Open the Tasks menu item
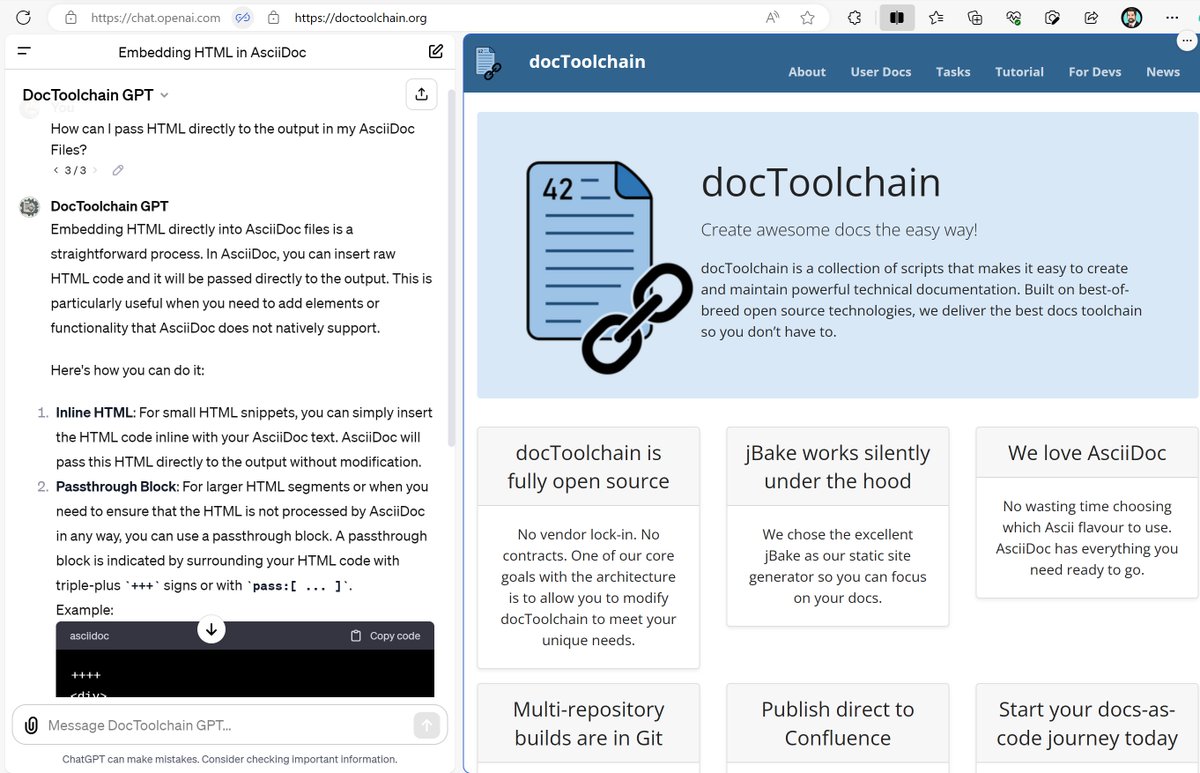The height and width of the screenshot is (773, 1200). pos(953,72)
